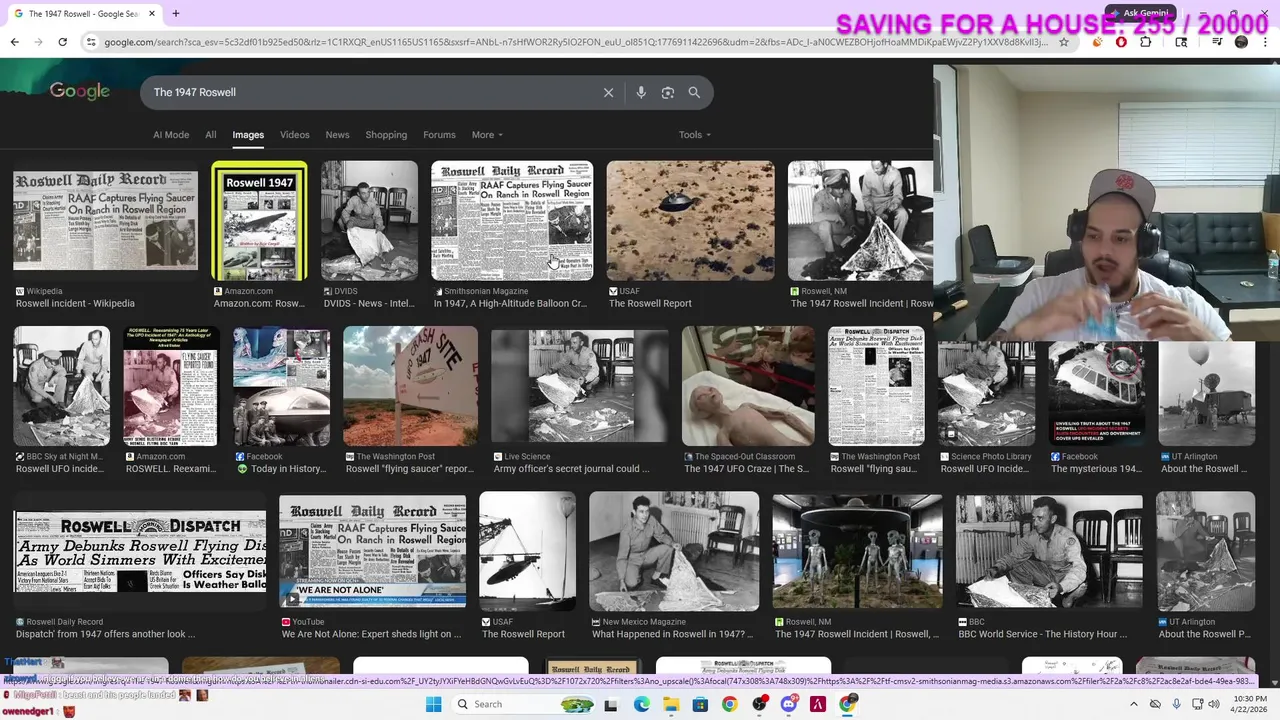Open YouTube We Are Not Alone link

tap(370, 634)
